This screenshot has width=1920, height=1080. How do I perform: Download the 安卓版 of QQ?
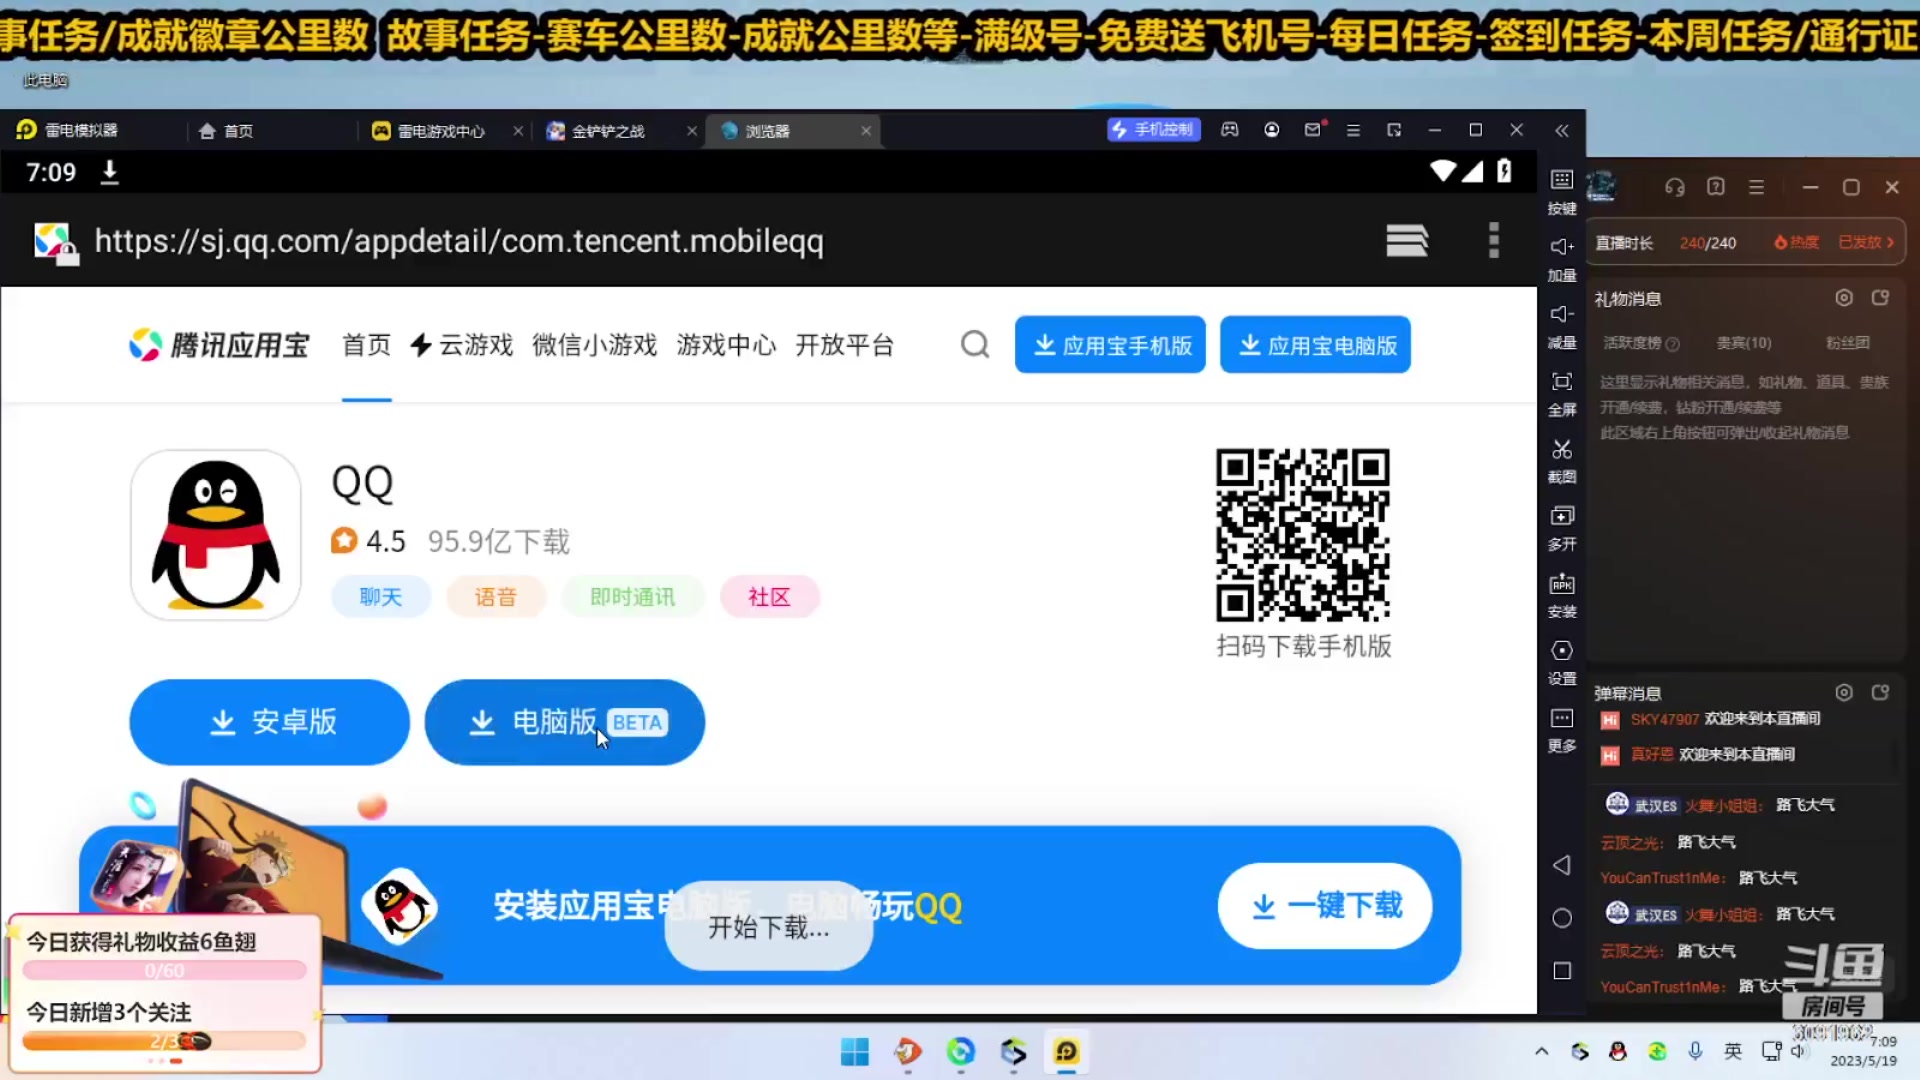[270, 722]
